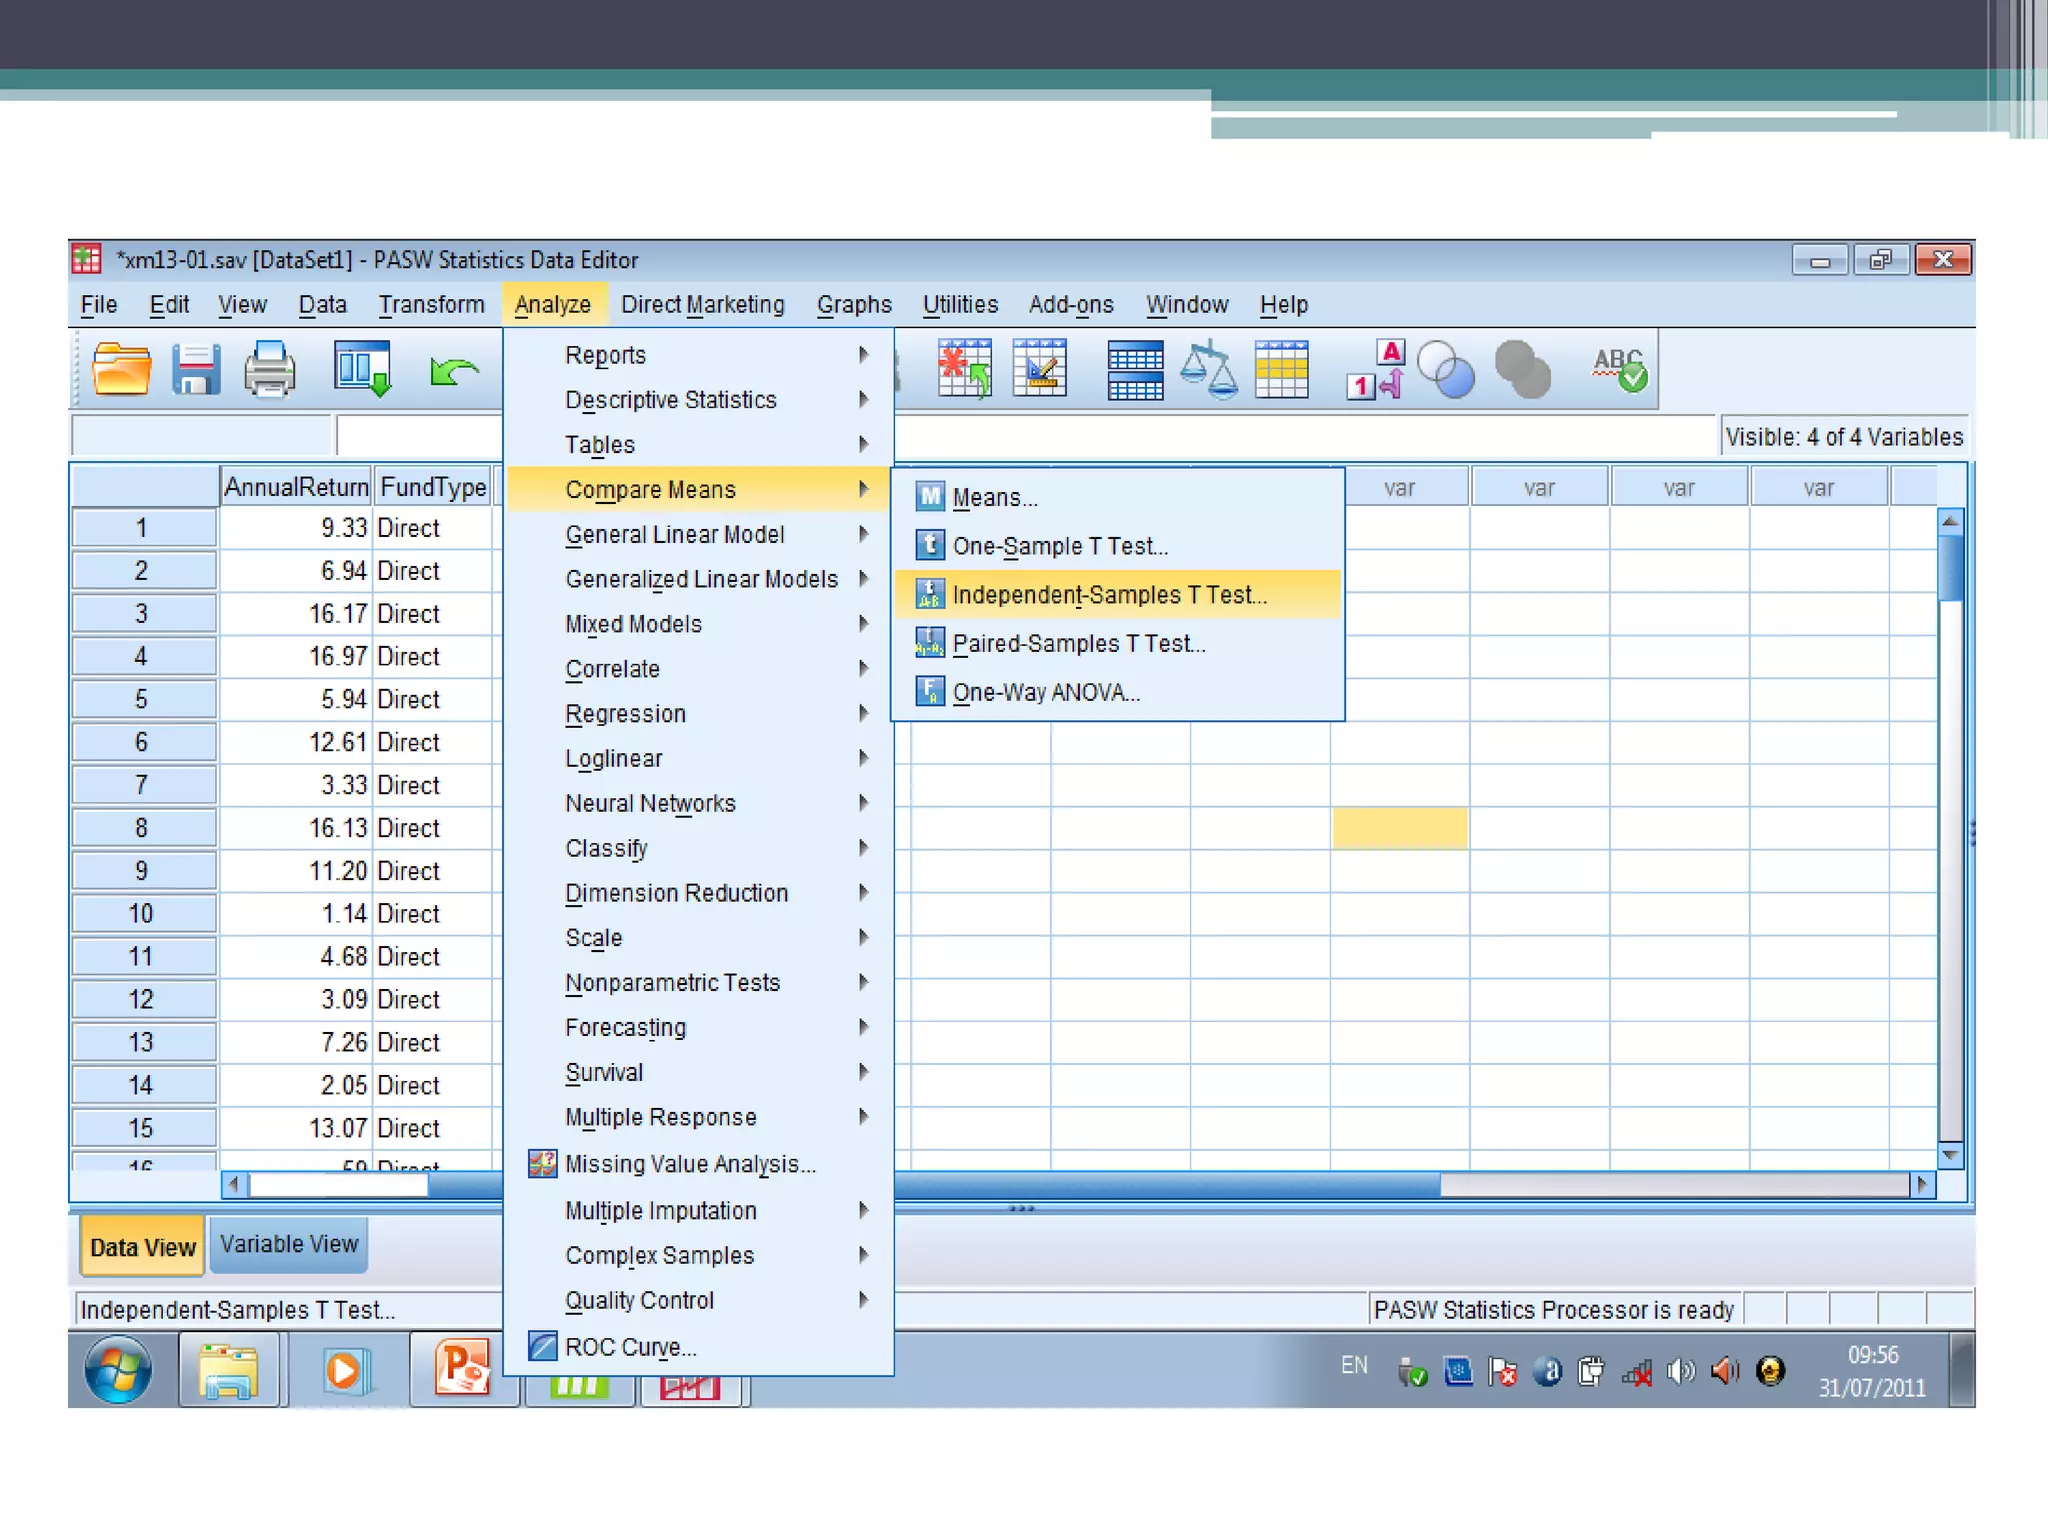Click the clock showing 09:56

click(x=1872, y=1355)
